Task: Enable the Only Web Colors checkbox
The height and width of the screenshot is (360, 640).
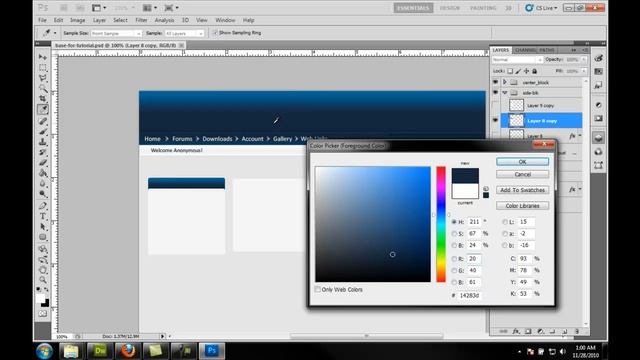Action: coord(318,289)
